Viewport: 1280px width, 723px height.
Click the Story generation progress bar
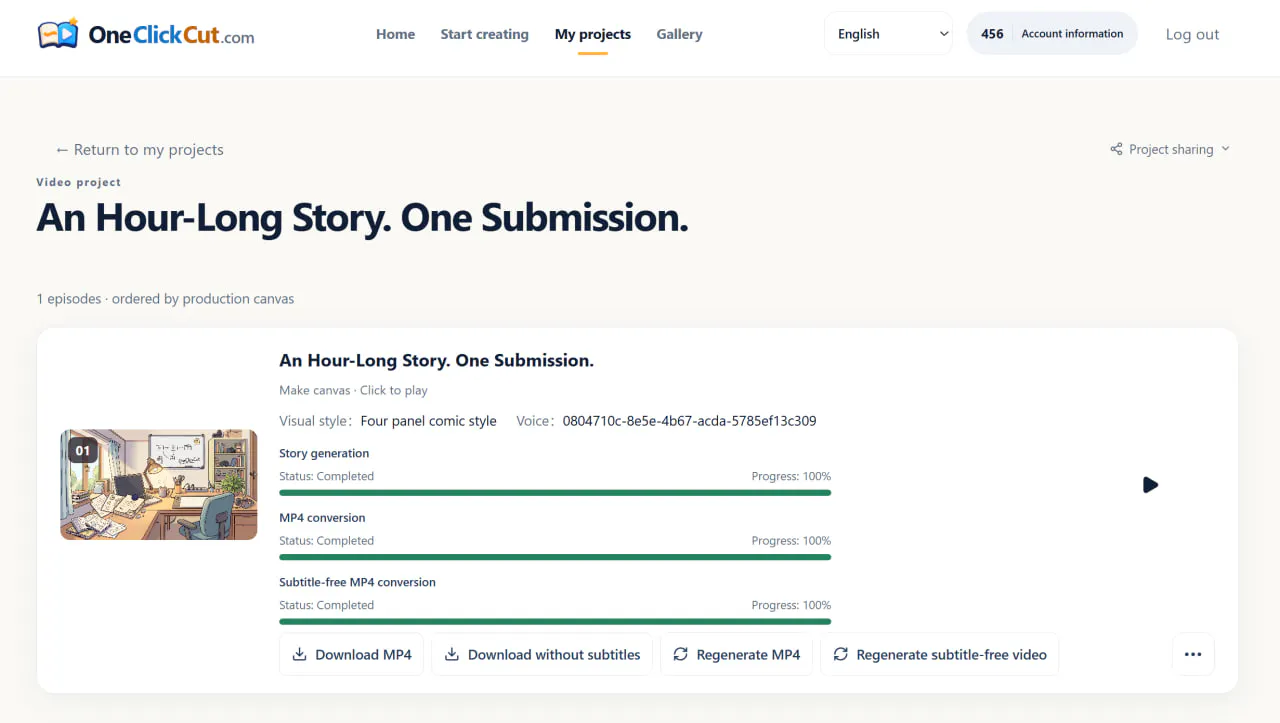(555, 492)
